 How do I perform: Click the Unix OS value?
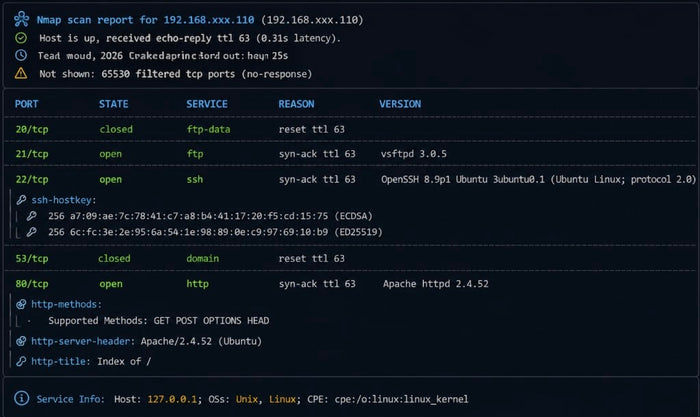coord(248,399)
